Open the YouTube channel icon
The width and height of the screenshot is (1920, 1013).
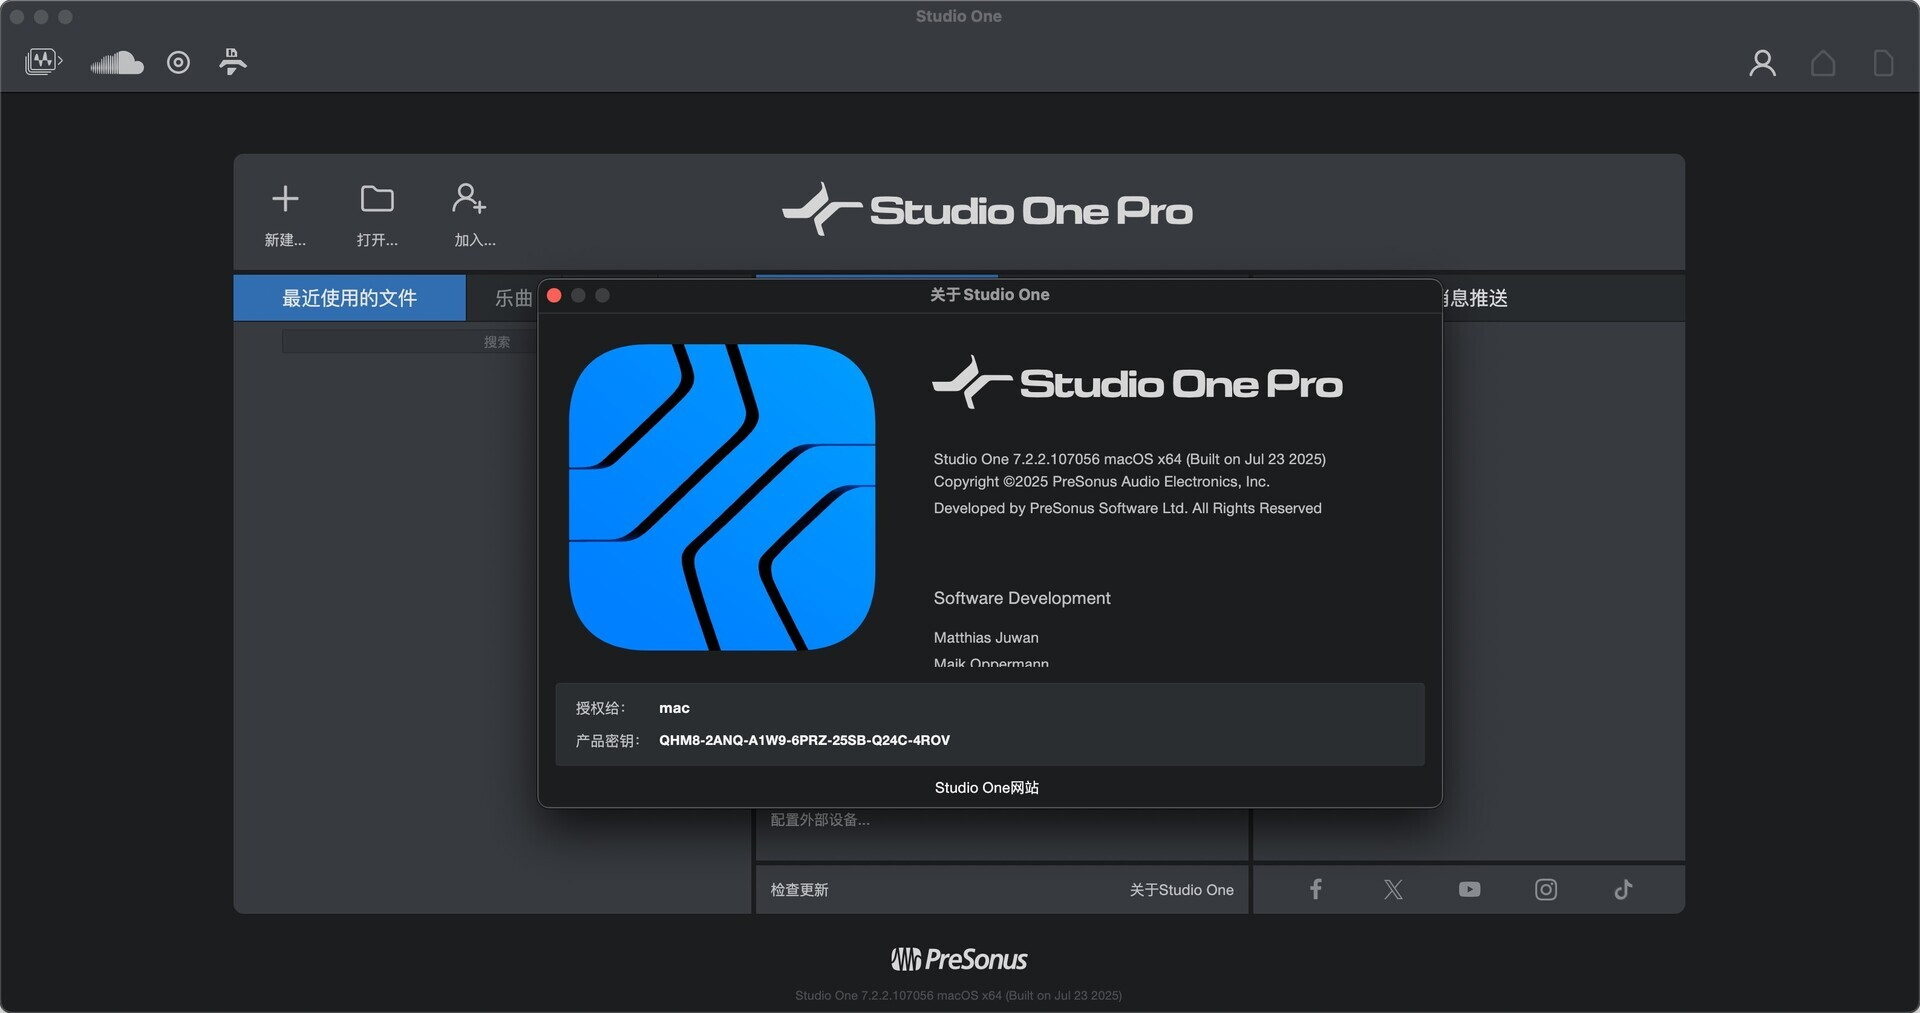pos(1468,889)
